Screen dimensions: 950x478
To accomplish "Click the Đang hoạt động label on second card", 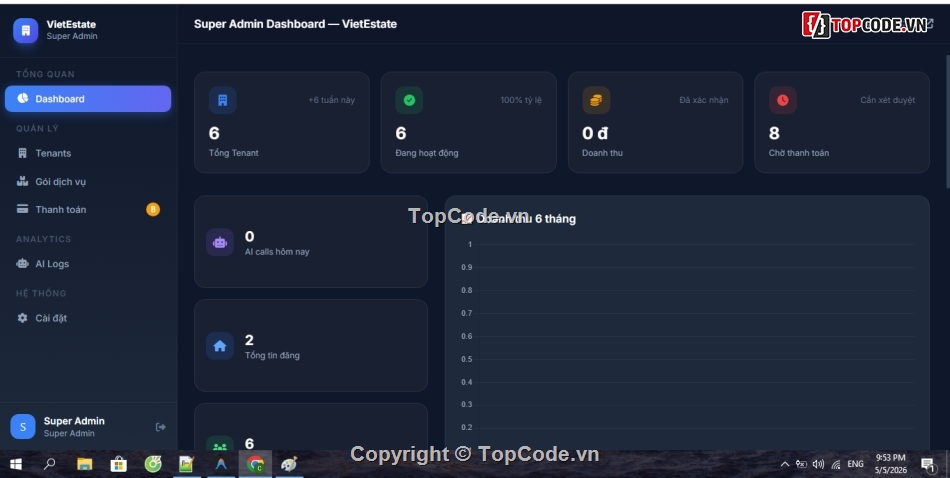I will point(427,153).
